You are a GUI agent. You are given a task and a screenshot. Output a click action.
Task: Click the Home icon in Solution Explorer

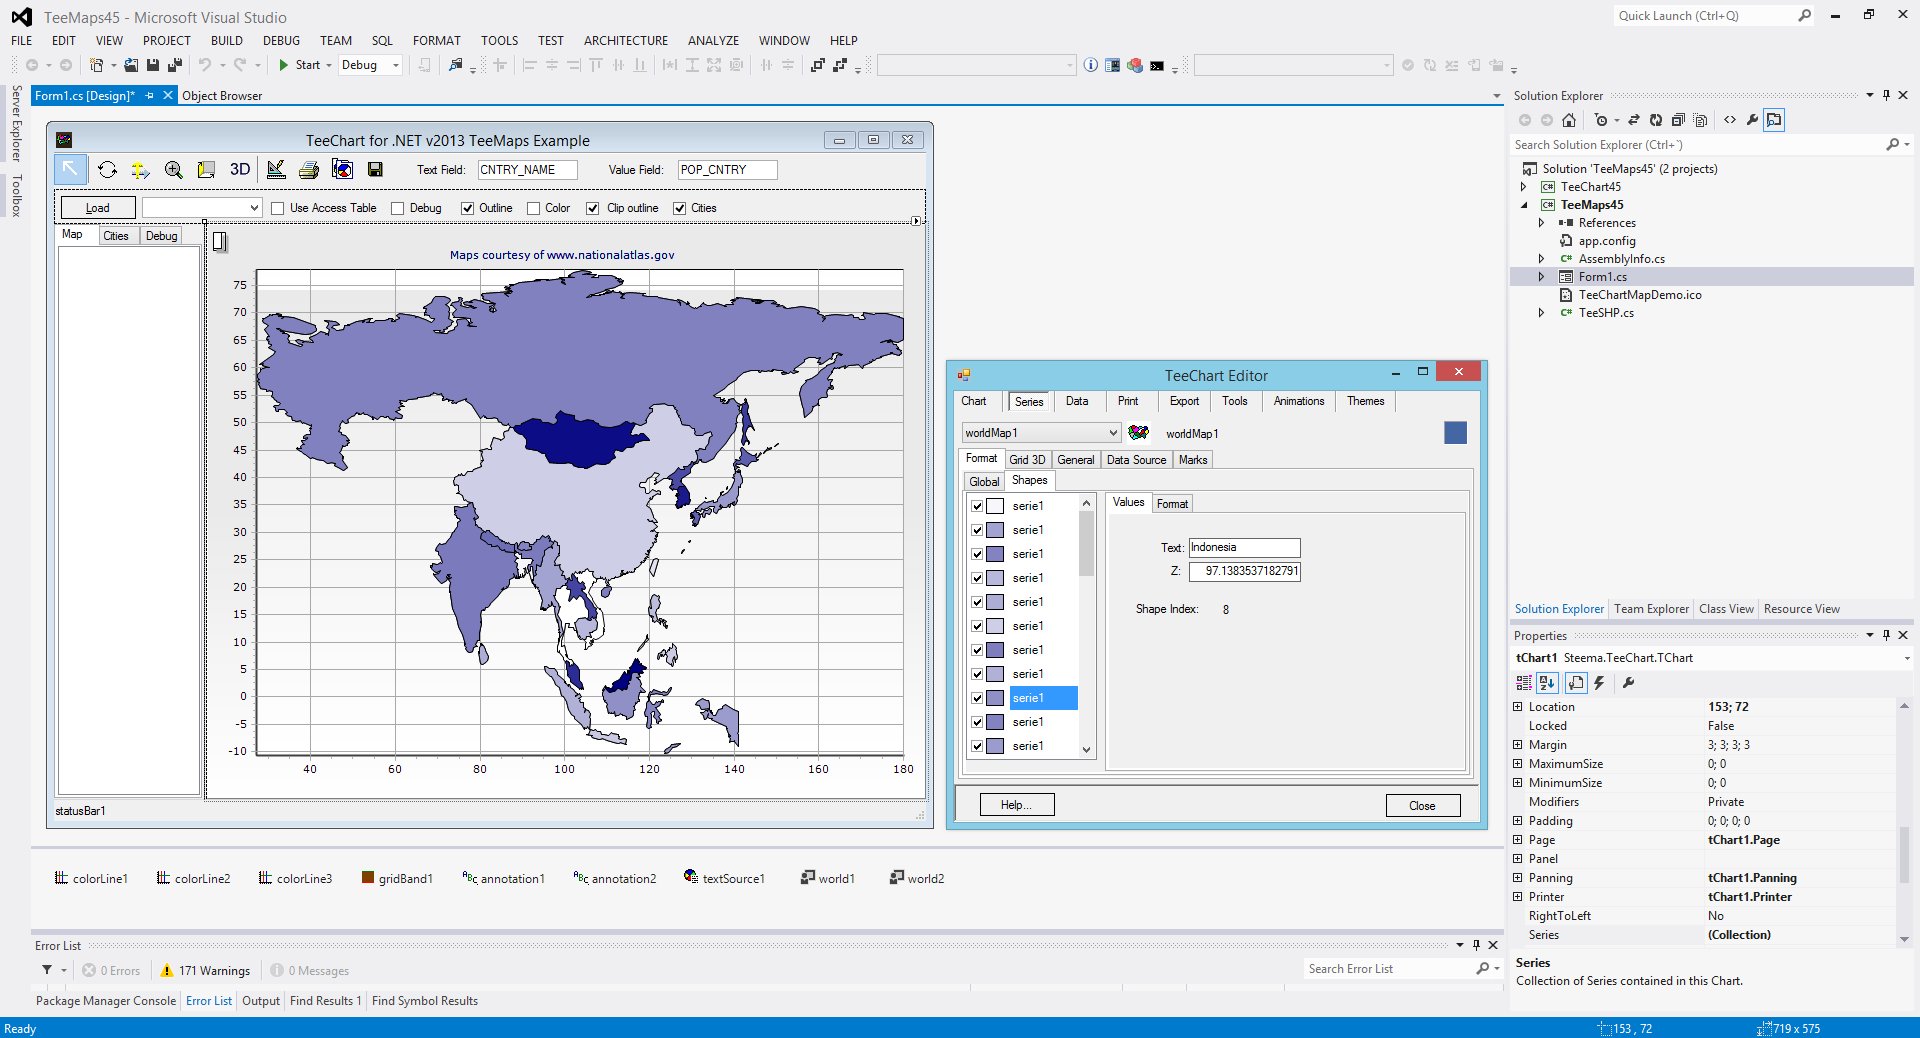pyautogui.click(x=1569, y=120)
